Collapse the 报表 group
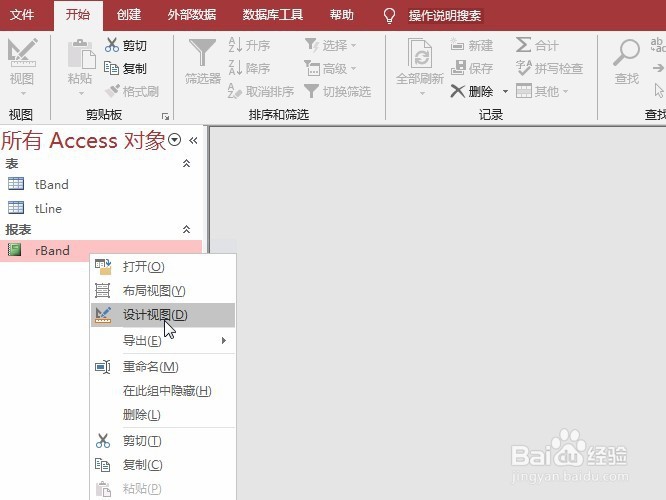 186,230
